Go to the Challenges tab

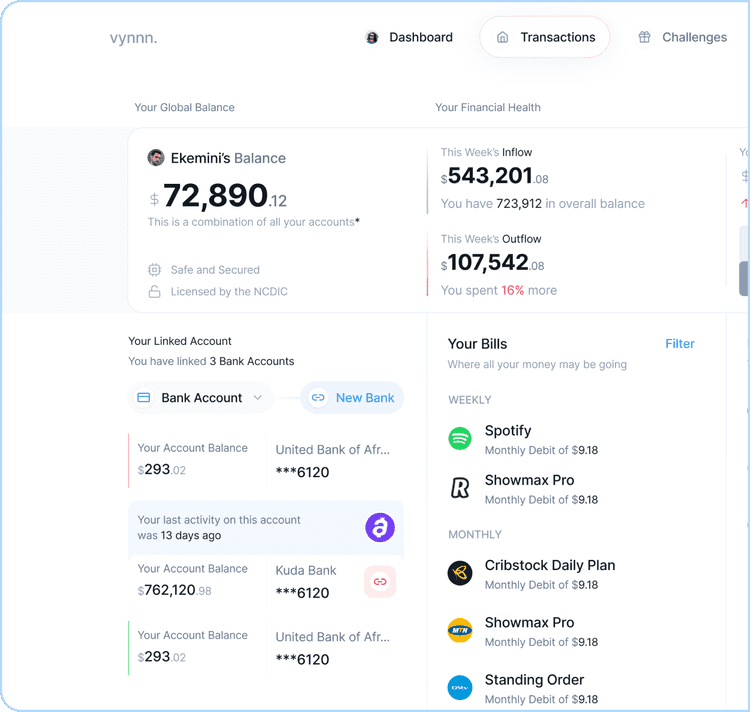point(682,37)
